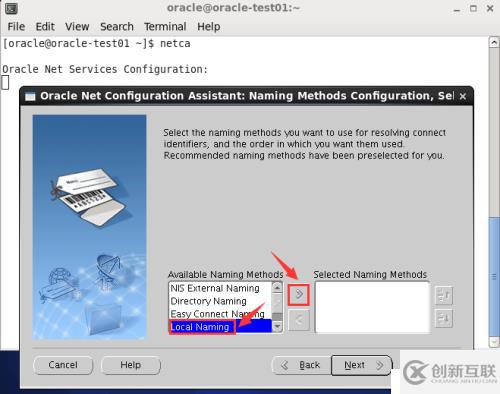Click terminal scrollbar down arrow
The height and width of the screenshot is (394, 500).
pos(494,342)
